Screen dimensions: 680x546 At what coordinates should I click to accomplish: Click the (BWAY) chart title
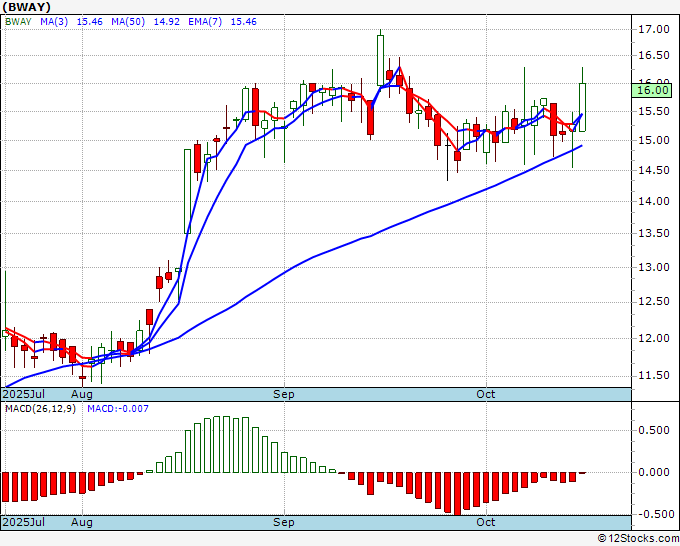[28, 6]
